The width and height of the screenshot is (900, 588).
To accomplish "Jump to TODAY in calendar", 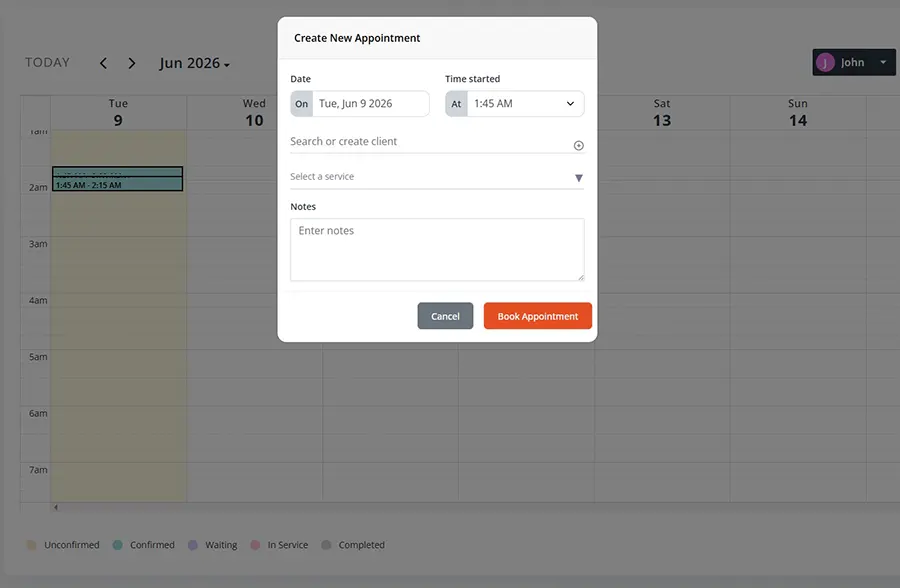I will click(x=47, y=63).
